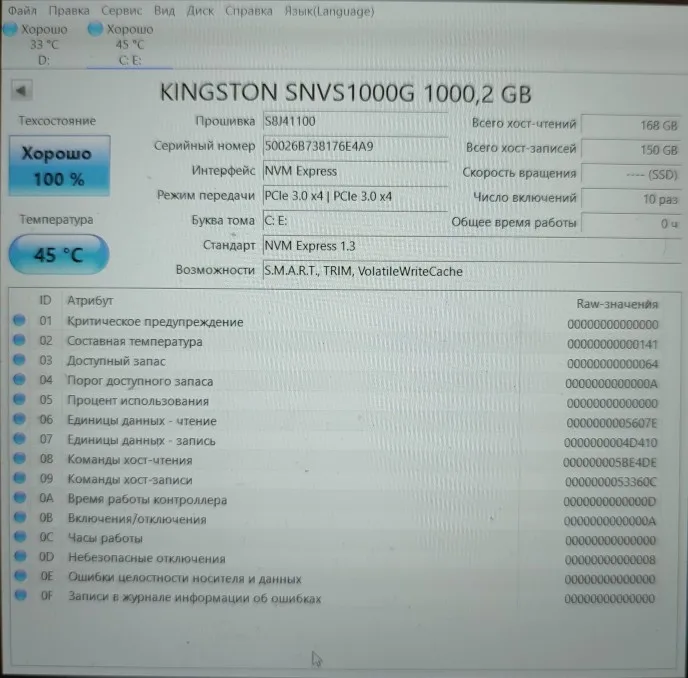
Task: Open the Справка menu
Action: pyautogui.click(x=249, y=11)
